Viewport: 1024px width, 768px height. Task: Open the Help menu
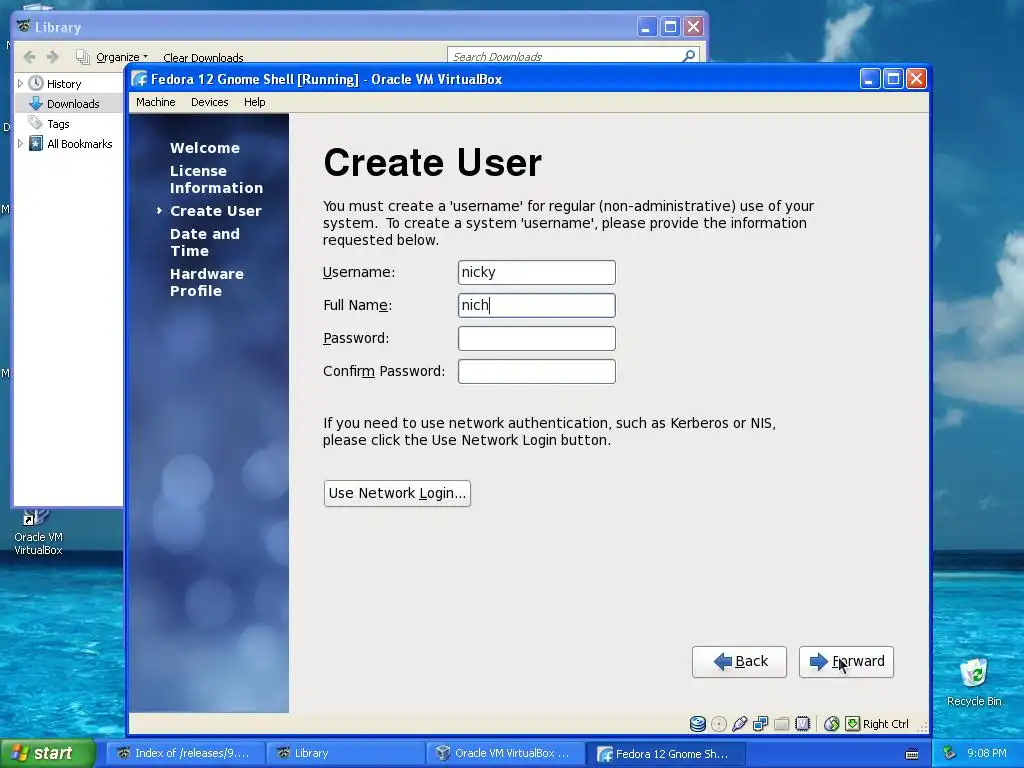tap(255, 103)
